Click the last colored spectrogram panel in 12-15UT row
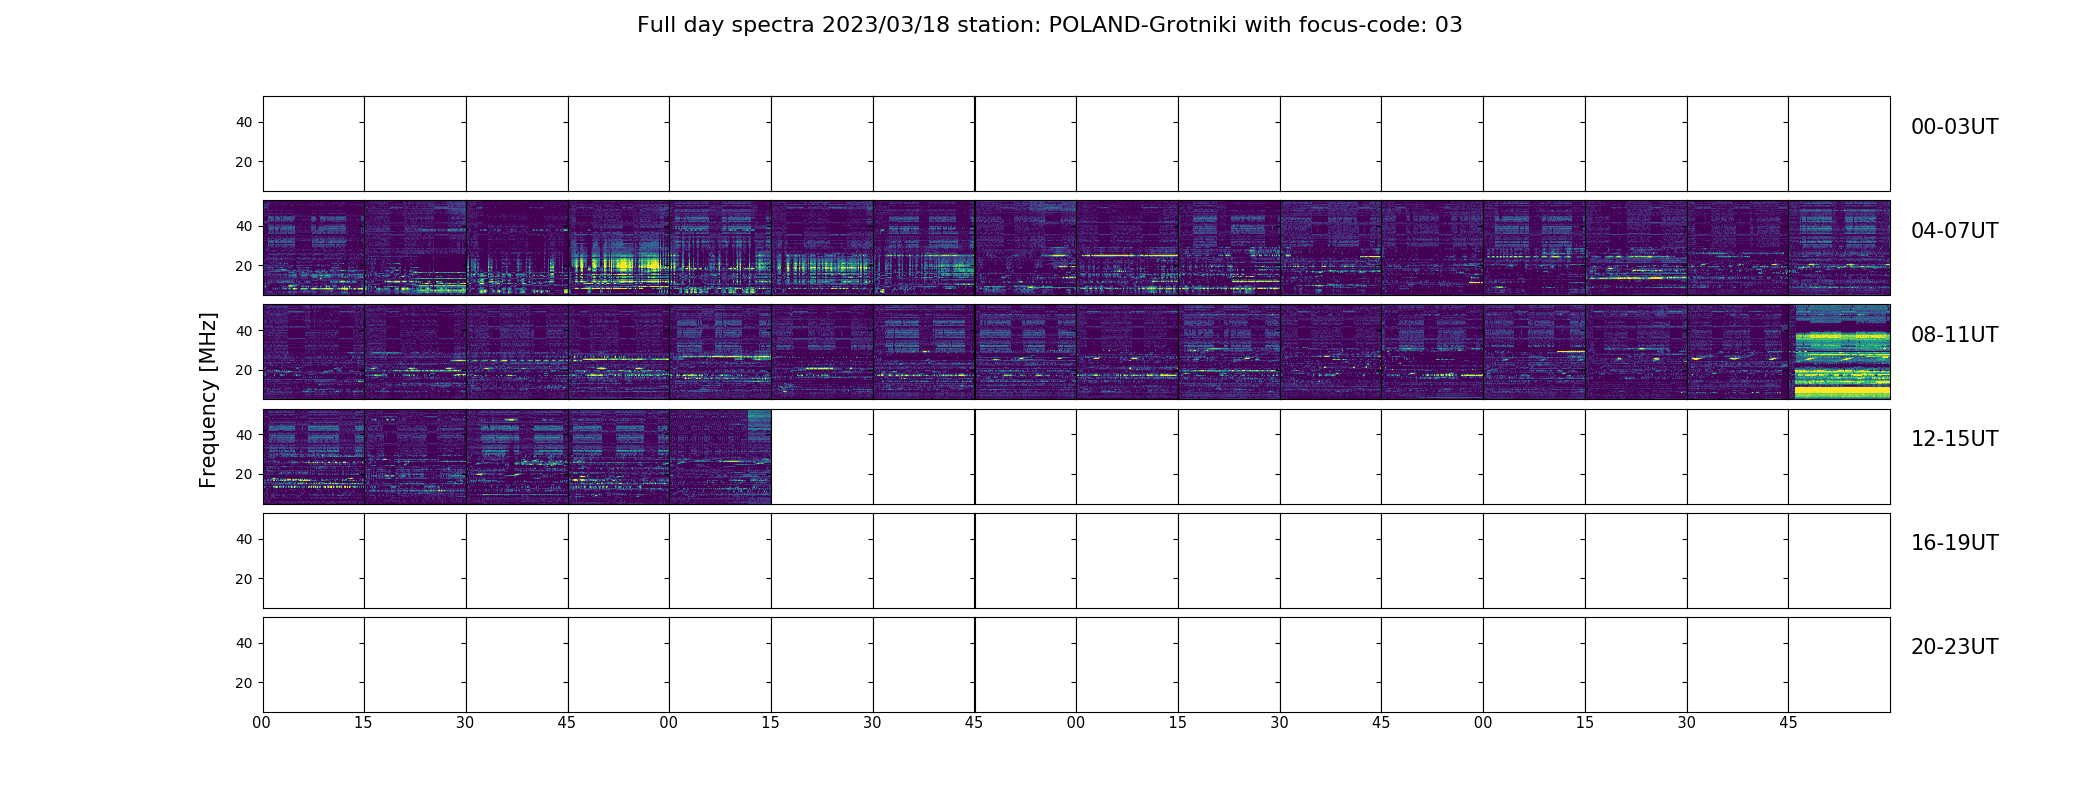 pos(720,456)
